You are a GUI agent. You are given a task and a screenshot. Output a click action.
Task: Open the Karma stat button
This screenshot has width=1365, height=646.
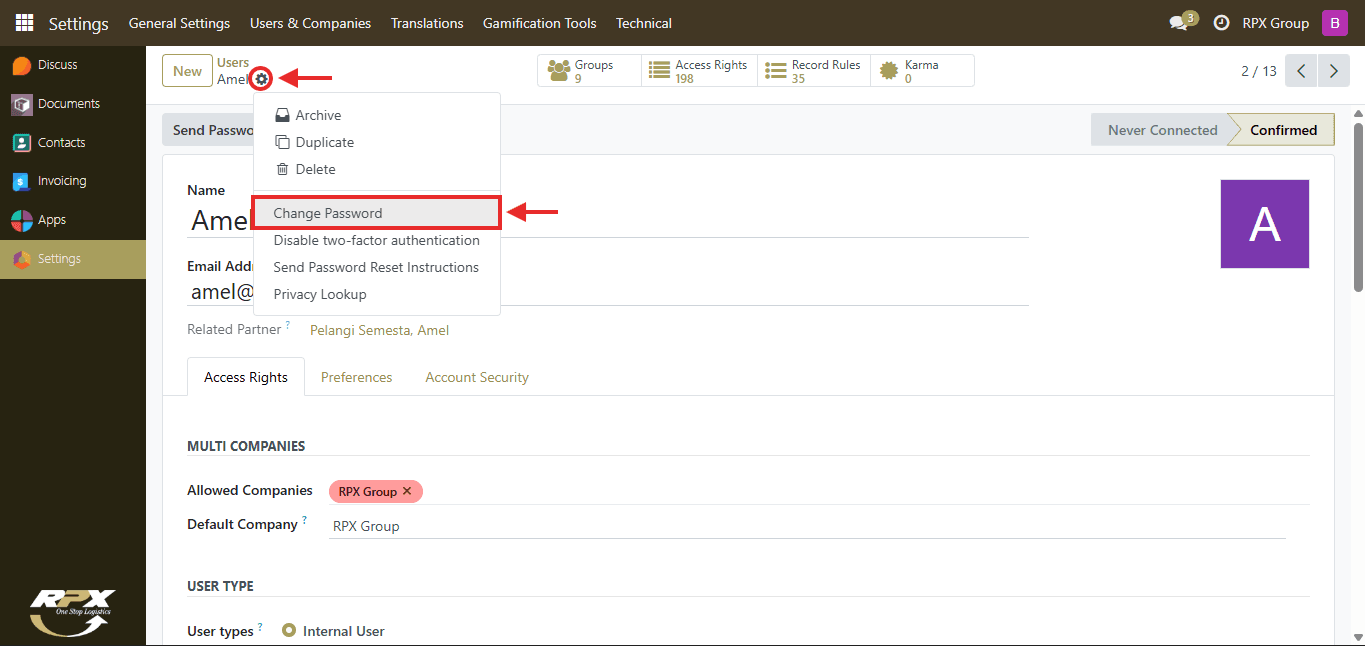pos(922,71)
